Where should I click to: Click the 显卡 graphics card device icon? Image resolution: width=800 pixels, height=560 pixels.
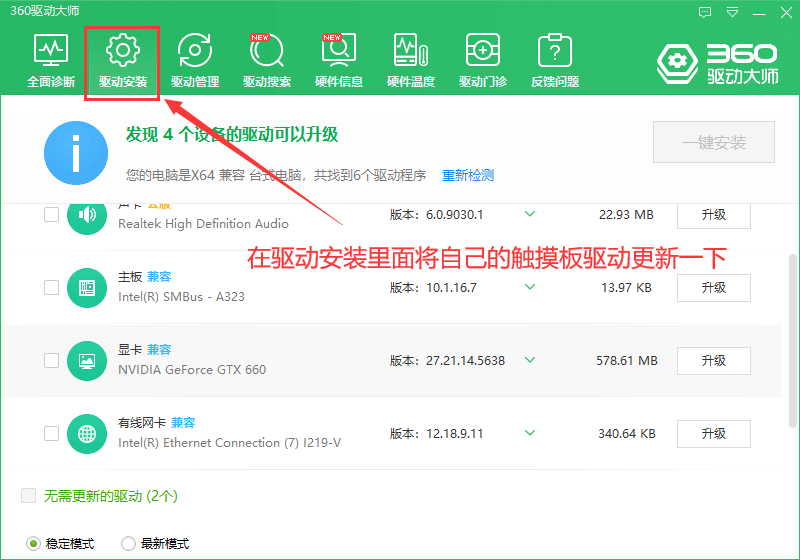tap(87, 361)
